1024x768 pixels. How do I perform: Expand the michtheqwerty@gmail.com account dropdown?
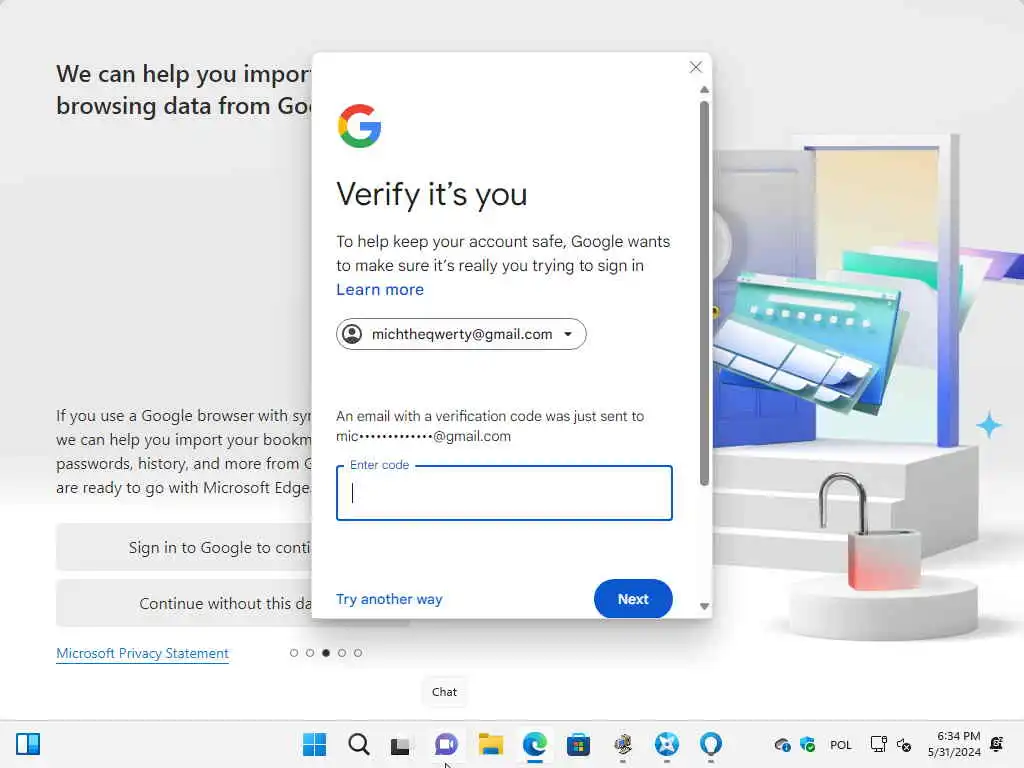click(461, 334)
